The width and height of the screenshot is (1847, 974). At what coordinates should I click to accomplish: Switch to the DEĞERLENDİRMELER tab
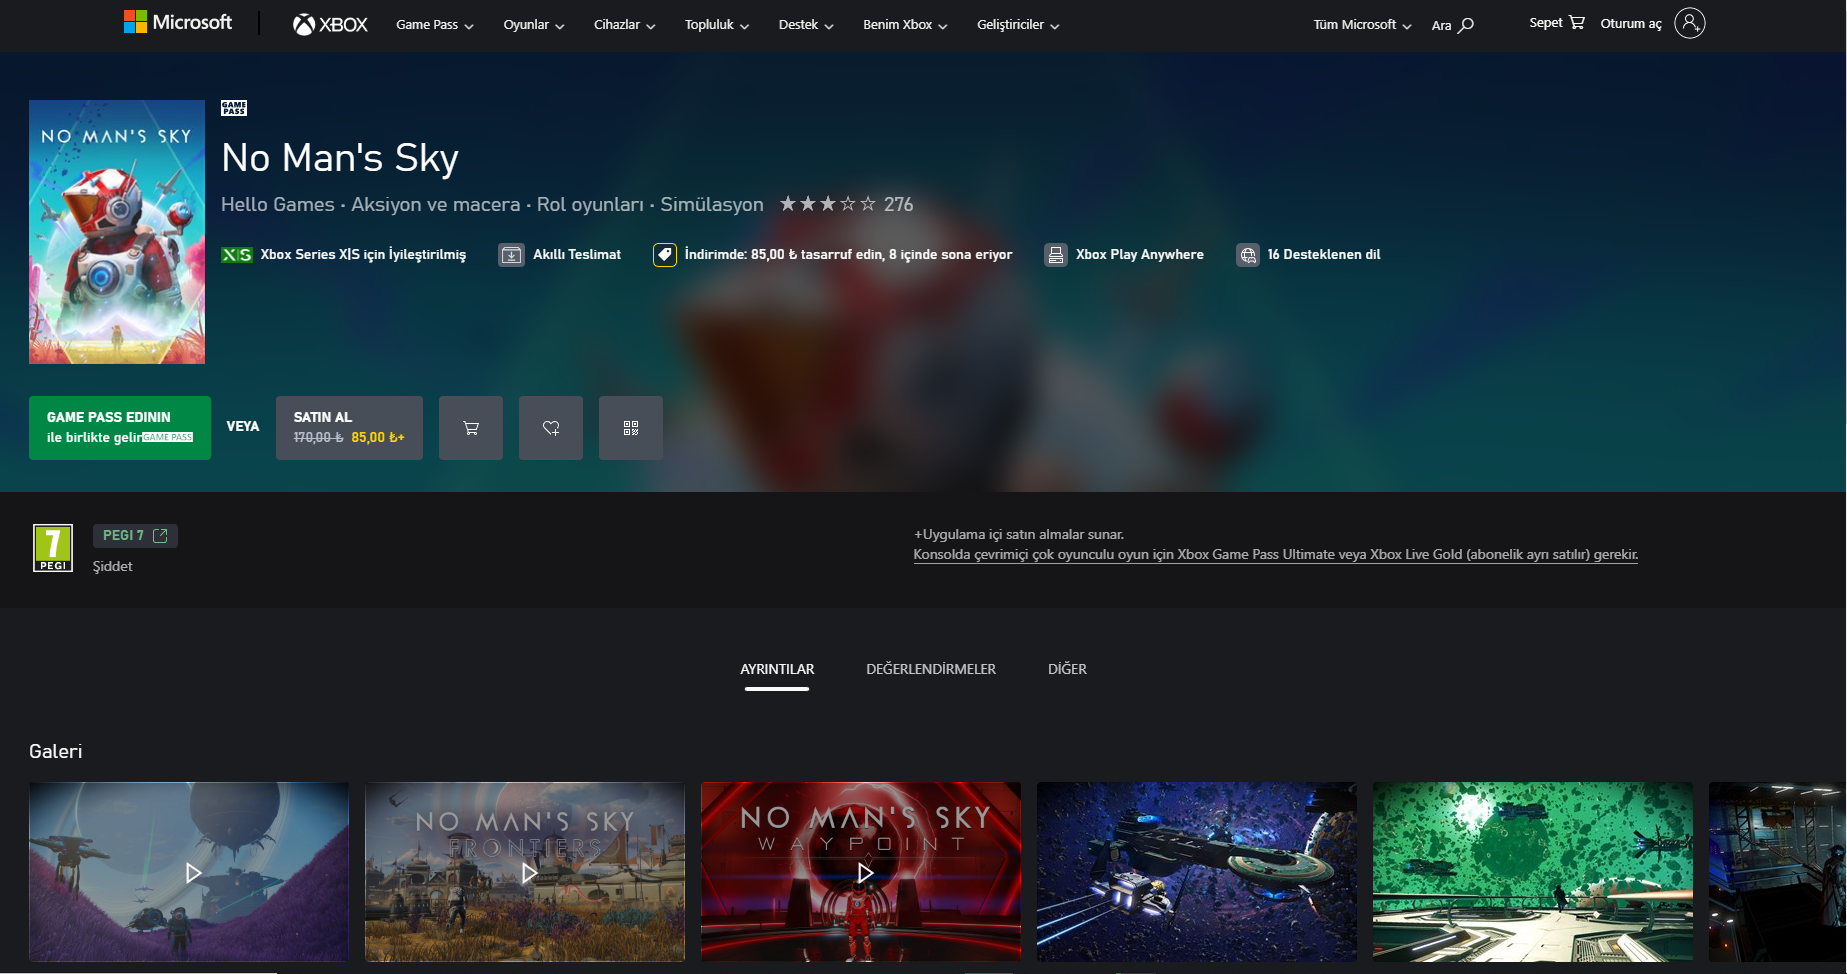(x=931, y=669)
